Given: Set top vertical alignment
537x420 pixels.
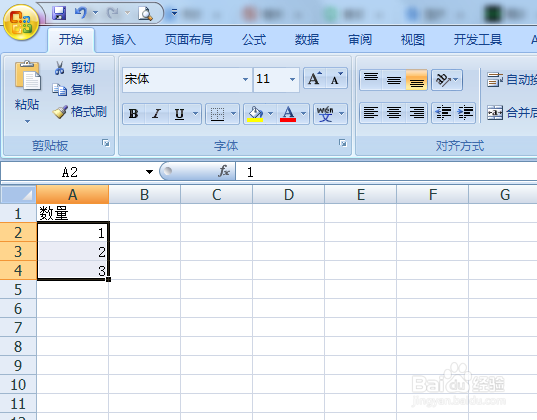Looking at the screenshot, I should pos(371,79).
